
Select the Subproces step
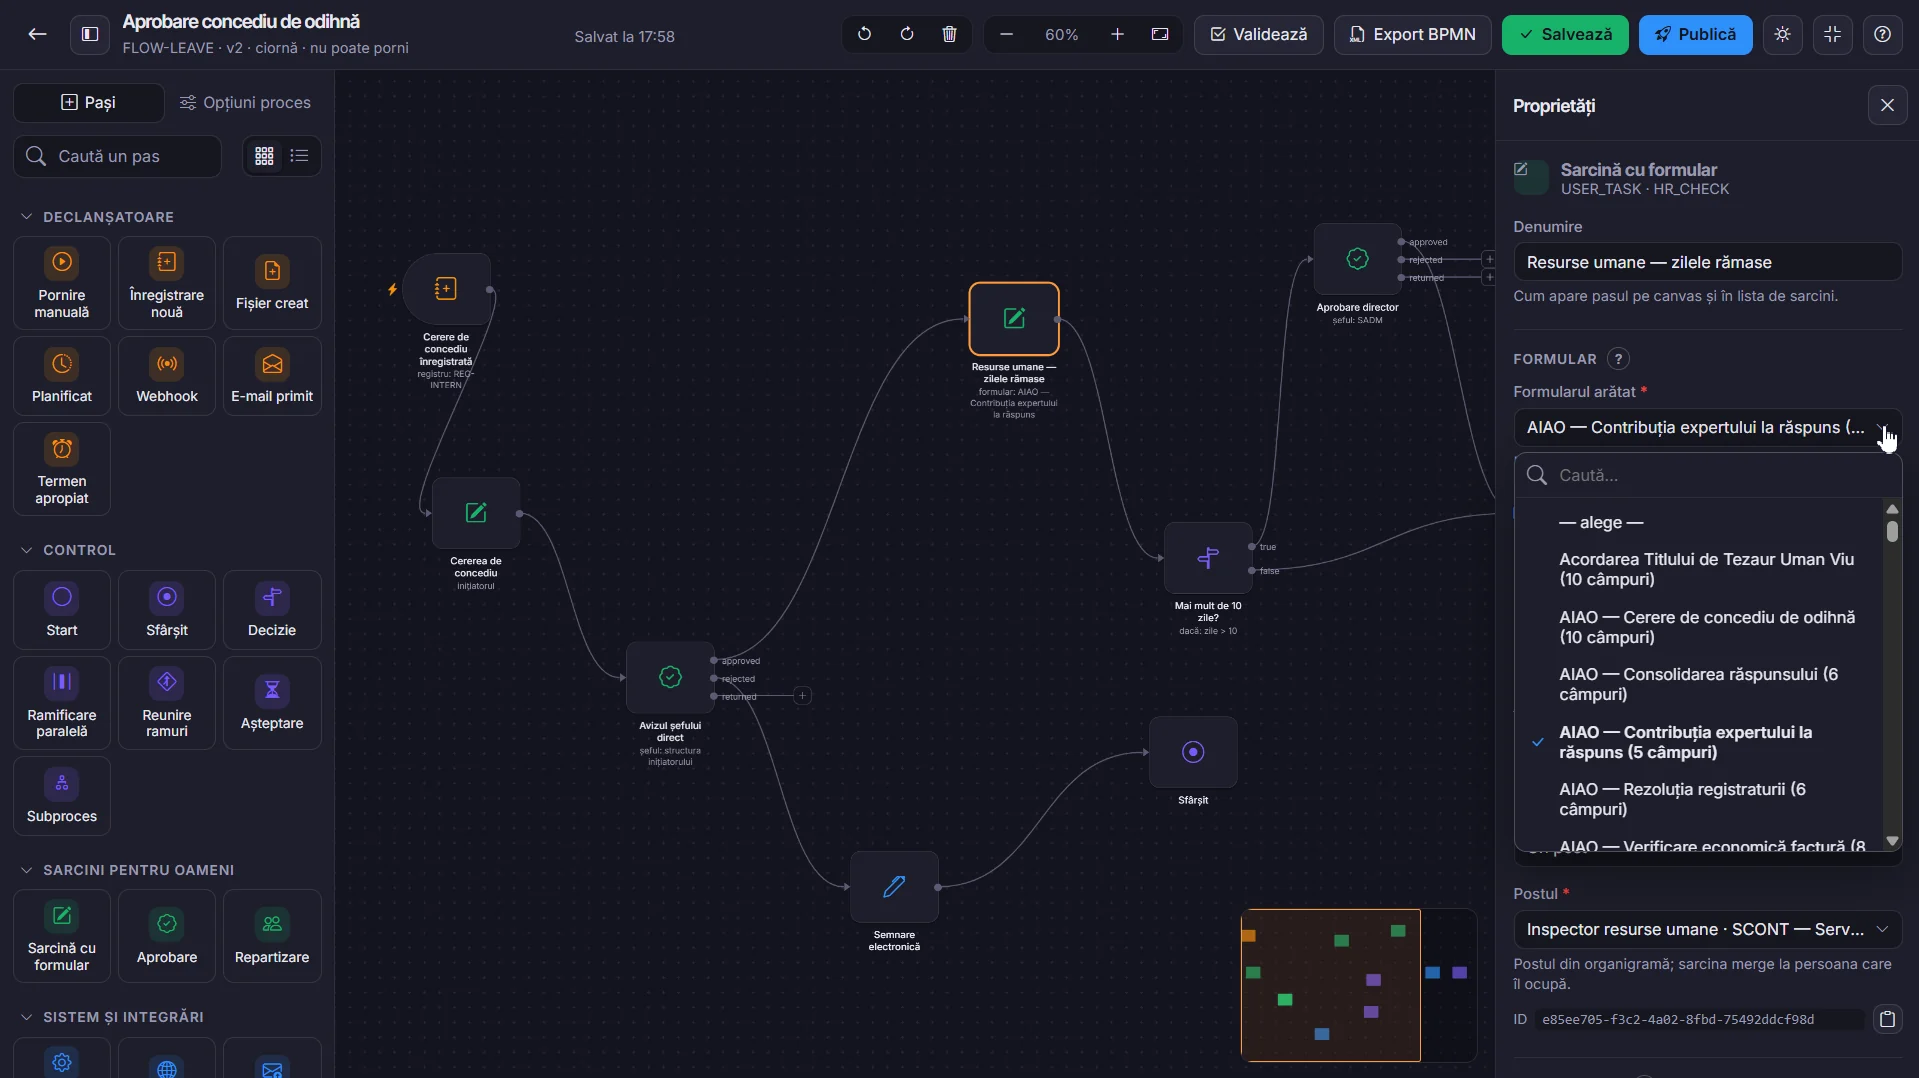click(62, 796)
